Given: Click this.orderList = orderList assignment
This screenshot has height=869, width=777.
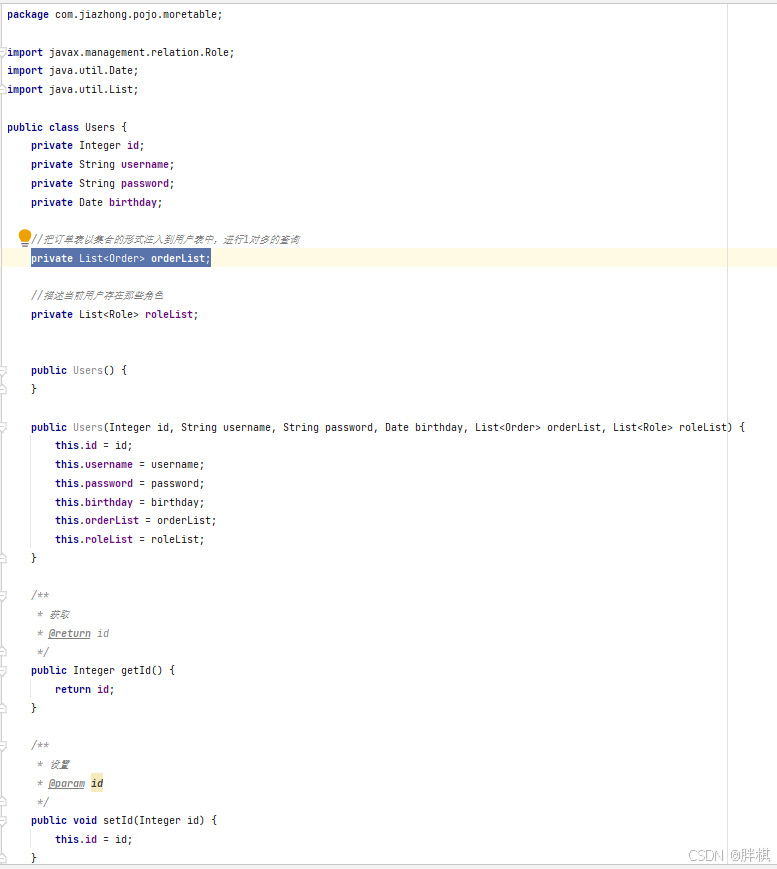Looking at the screenshot, I should (136, 520).
